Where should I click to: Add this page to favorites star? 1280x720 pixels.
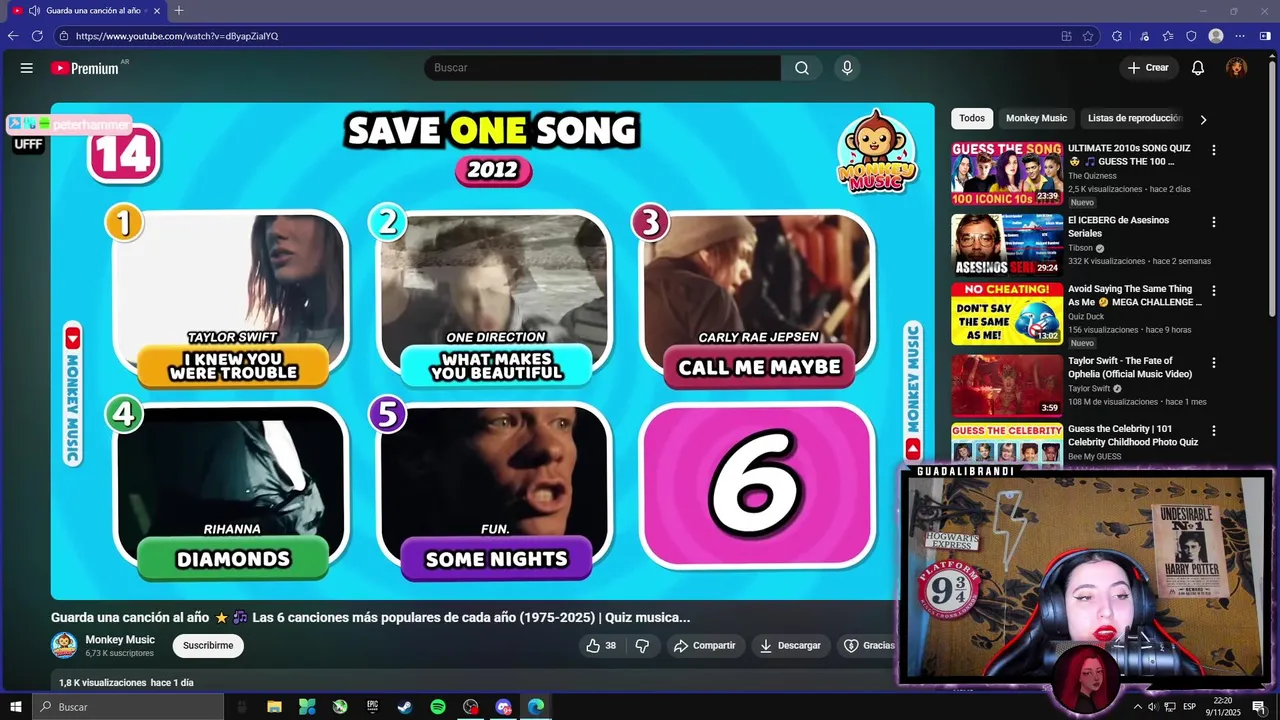[1088, 36]
